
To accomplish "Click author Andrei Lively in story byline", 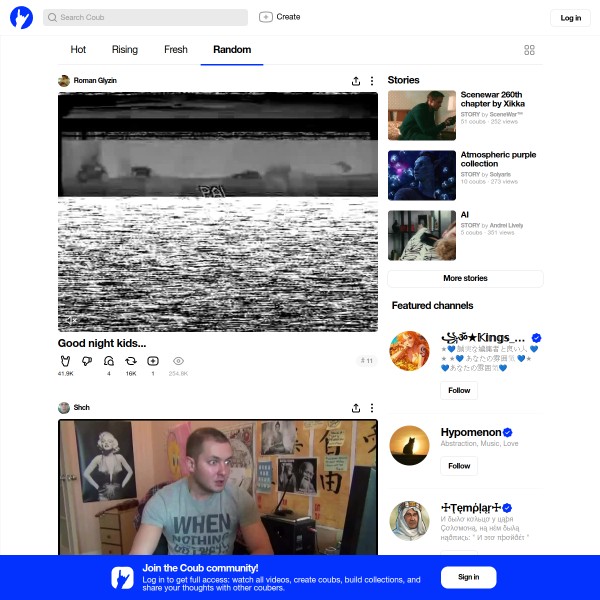I will tap(506, 225).
